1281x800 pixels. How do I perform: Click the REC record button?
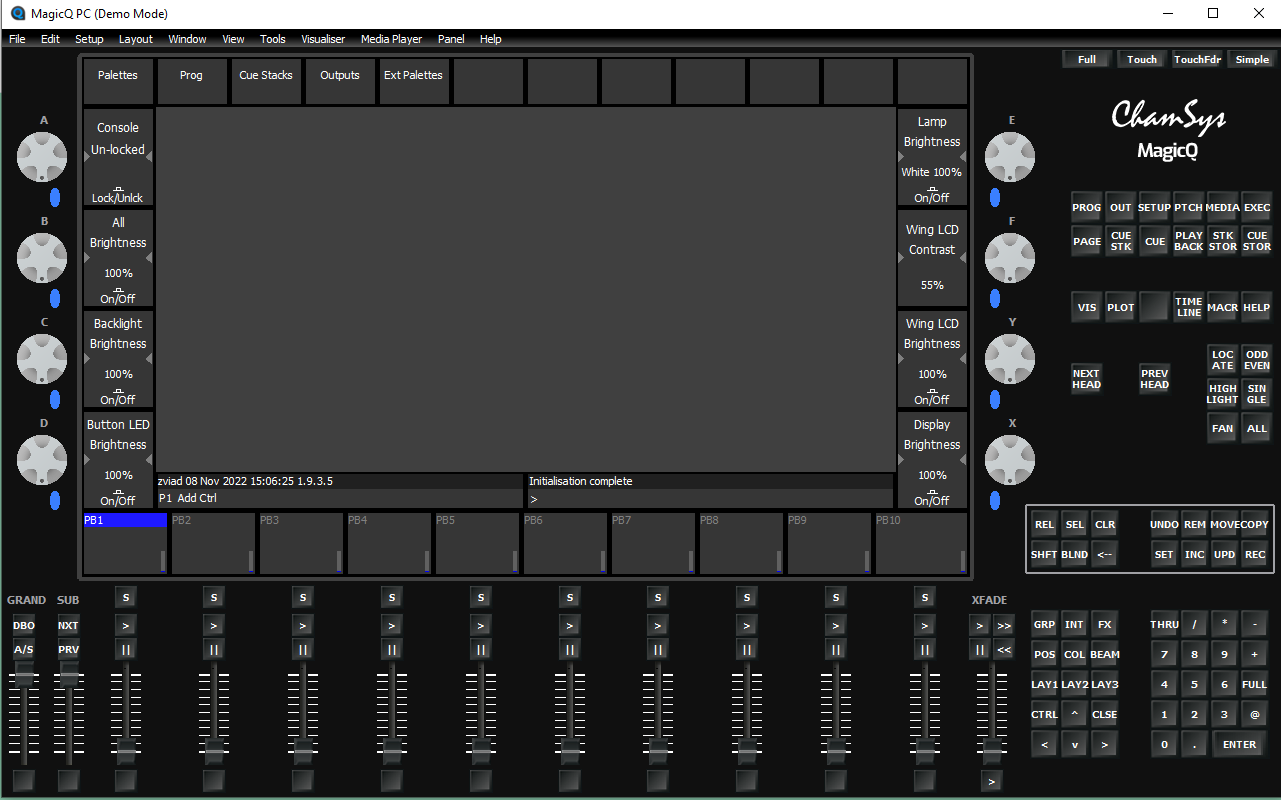click(x=1255, y=554)
